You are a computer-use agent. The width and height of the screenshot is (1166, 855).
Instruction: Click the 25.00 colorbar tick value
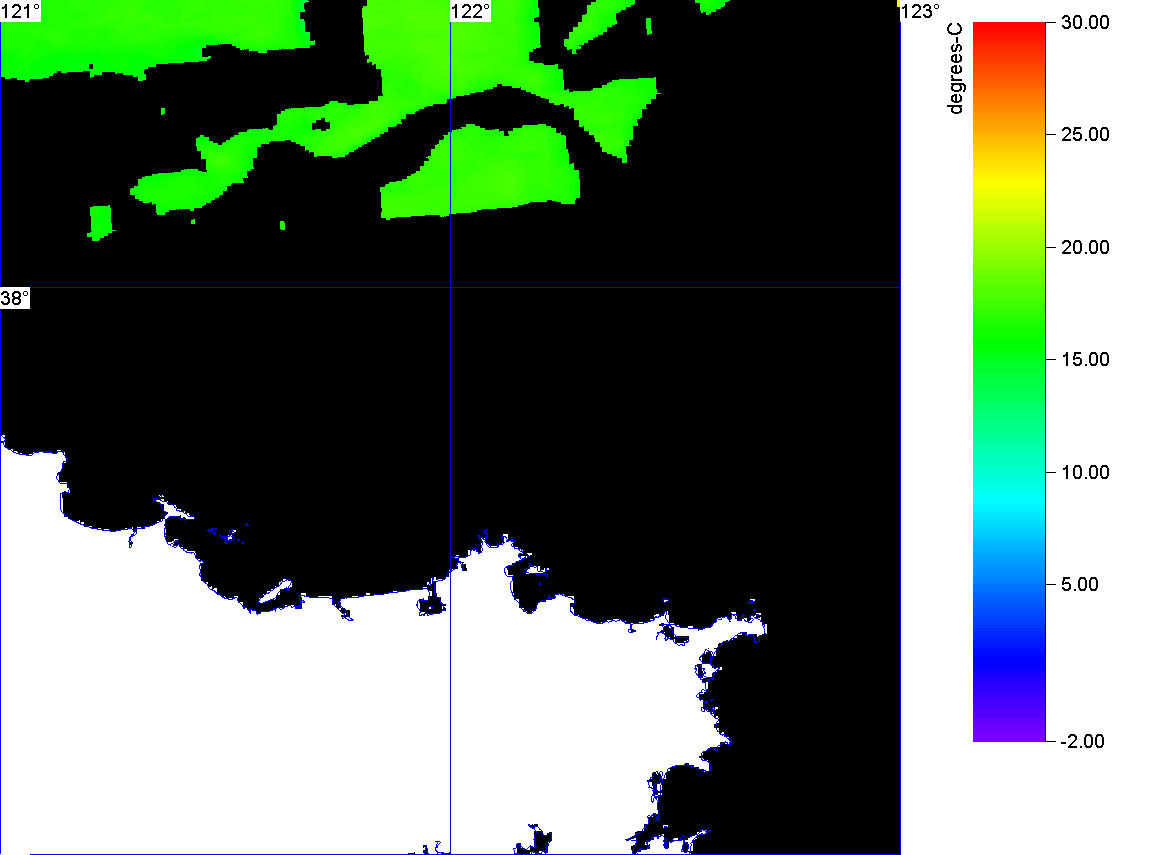click(1085, 135)
